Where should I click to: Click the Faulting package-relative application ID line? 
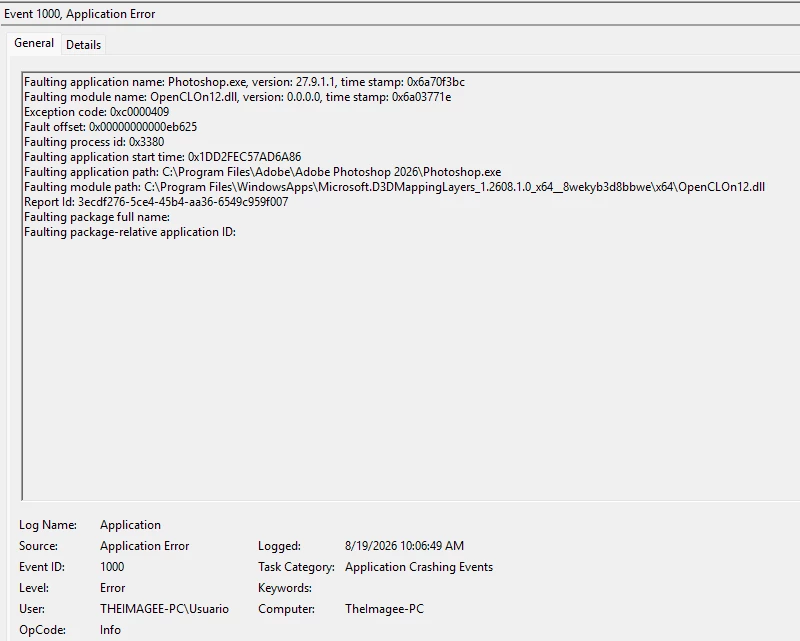coord(130,232)
